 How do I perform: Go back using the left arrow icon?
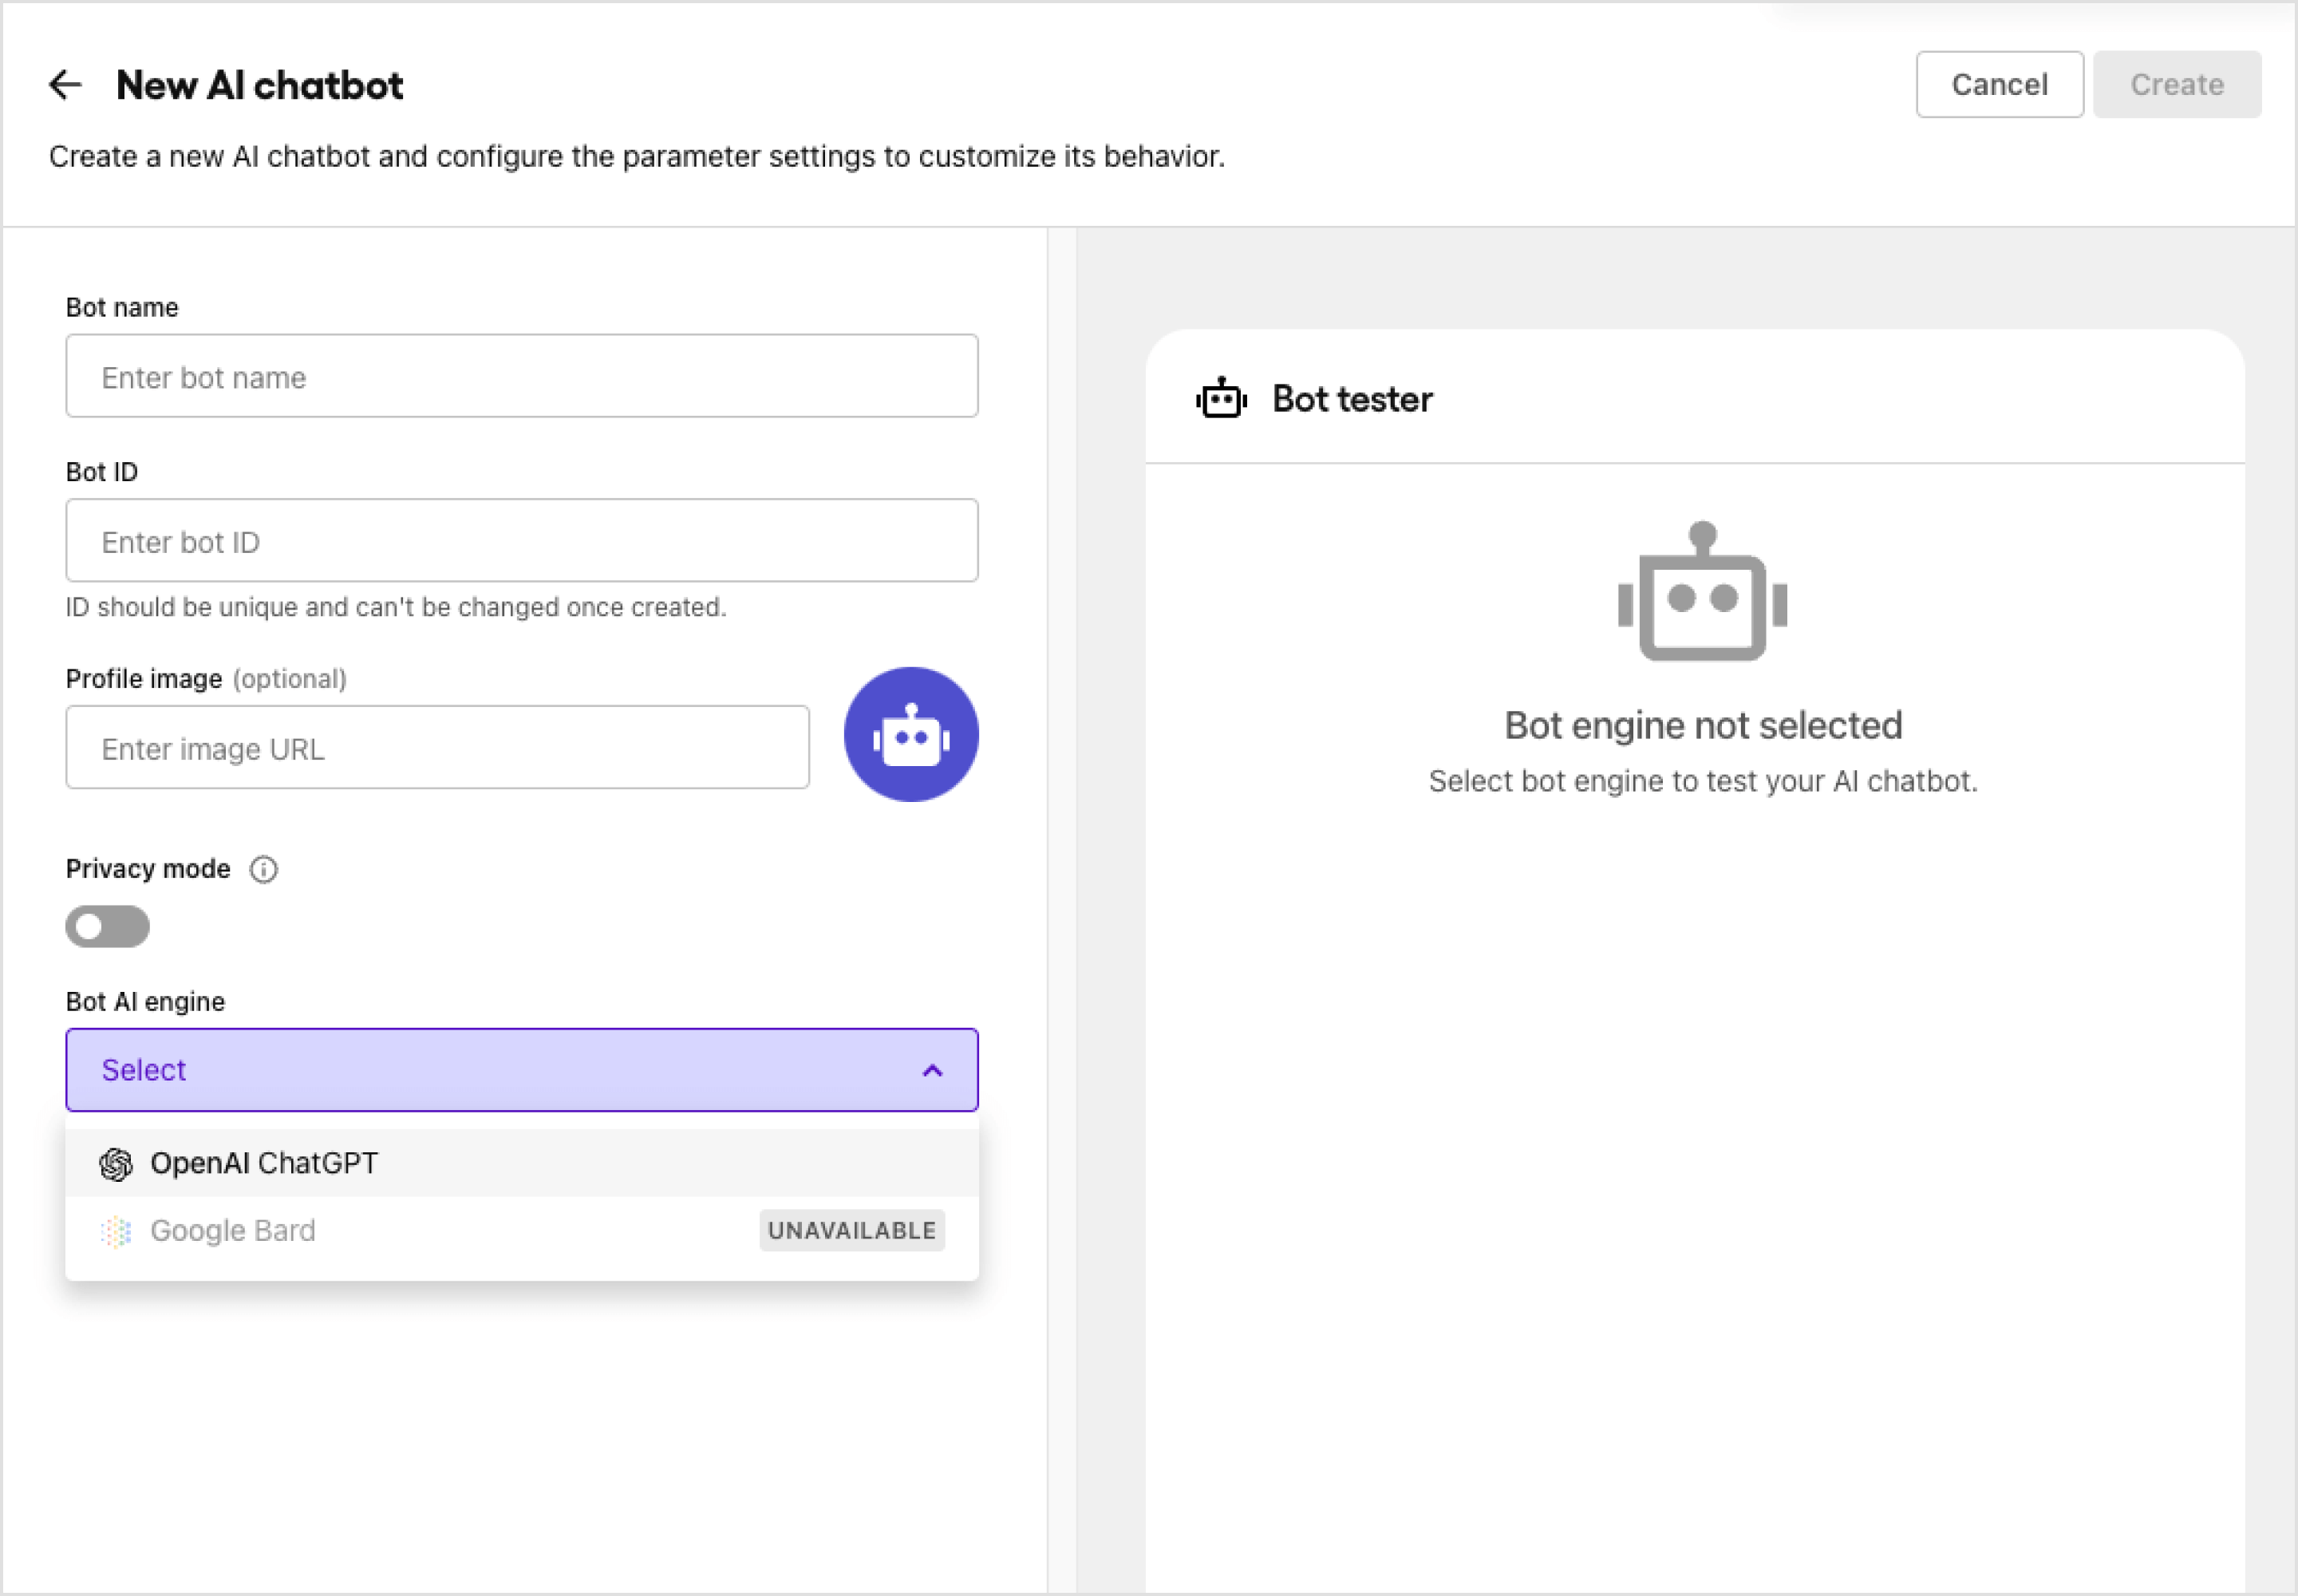[x=65, y=85]
